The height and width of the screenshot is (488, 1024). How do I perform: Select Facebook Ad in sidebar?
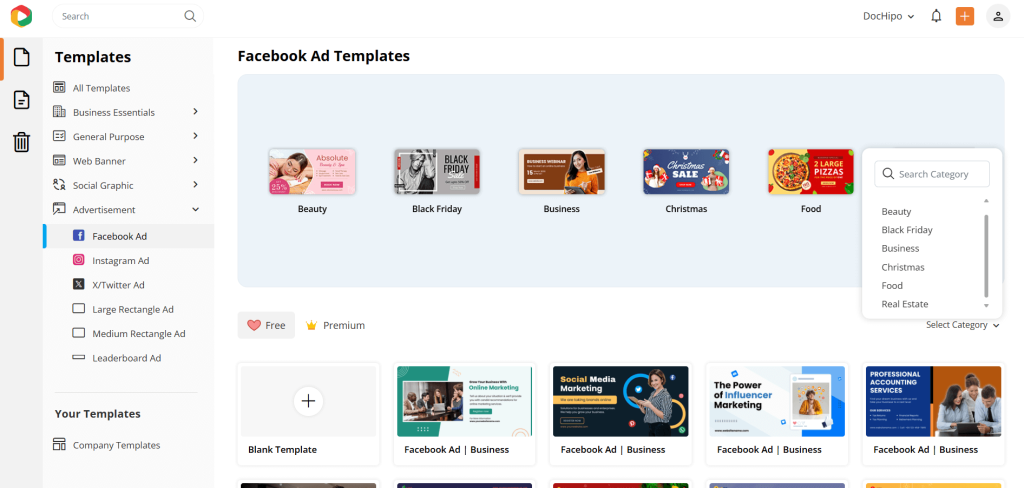tap(129, 236)
